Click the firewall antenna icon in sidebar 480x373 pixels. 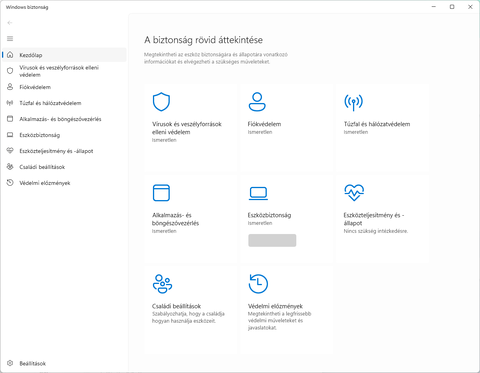tap(10, 103)
